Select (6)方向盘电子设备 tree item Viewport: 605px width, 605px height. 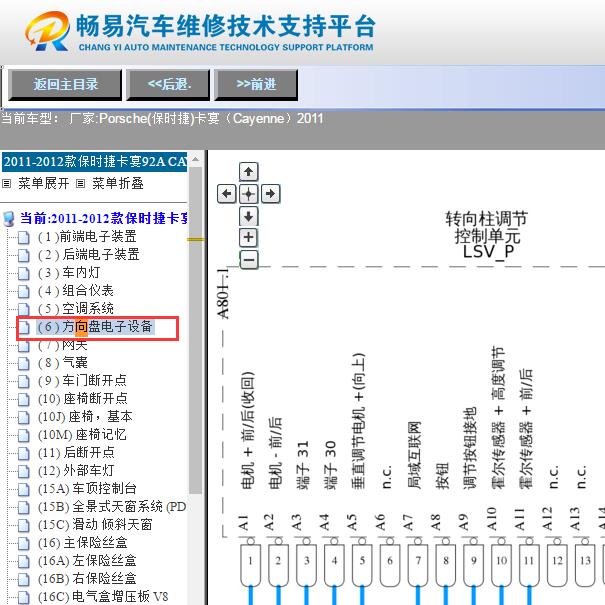click(x=95, y=327)
